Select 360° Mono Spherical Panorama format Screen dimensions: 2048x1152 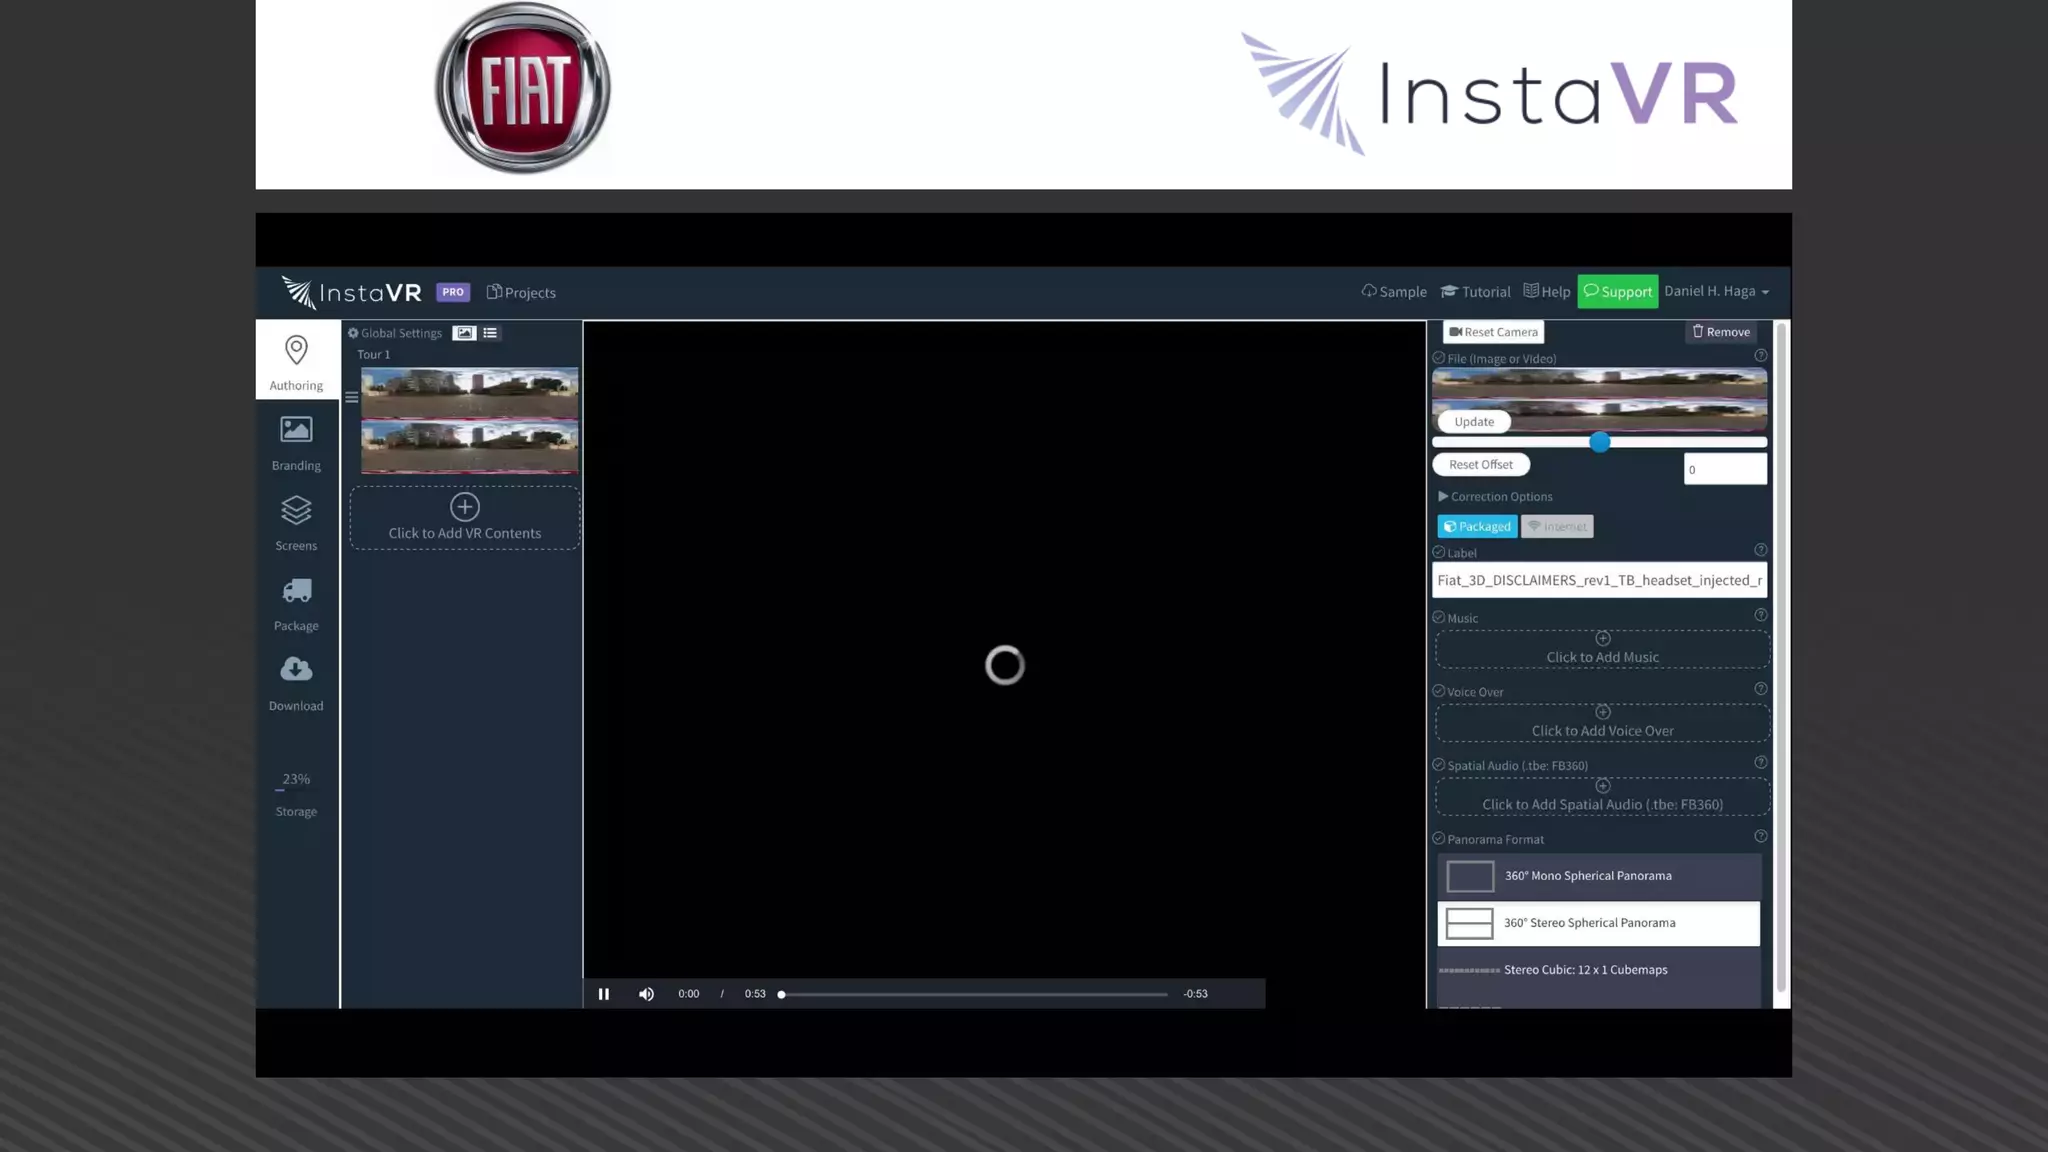[x=1598, y=876]
